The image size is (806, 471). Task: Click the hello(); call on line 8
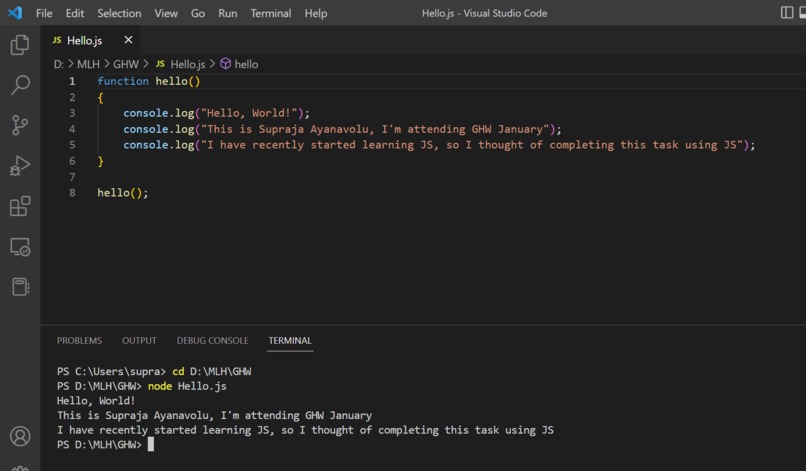click(x=123, y=193)
